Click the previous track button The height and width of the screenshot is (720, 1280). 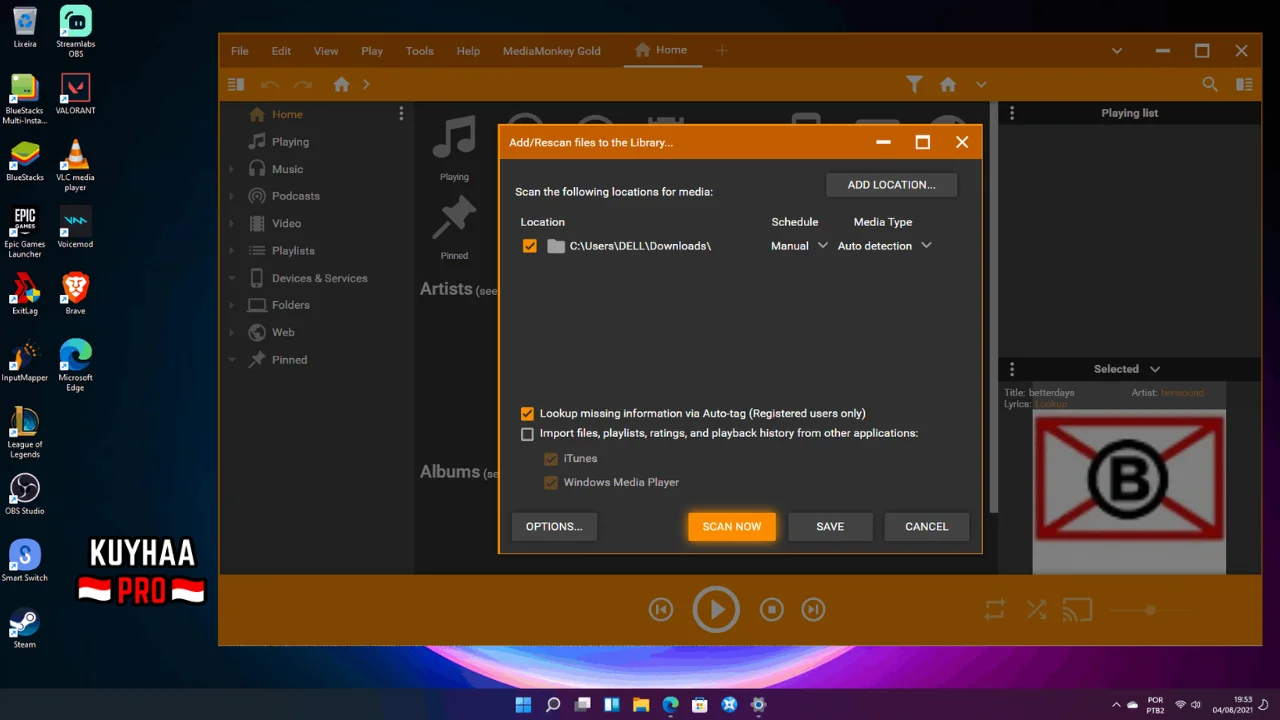[x=661, y=609]
